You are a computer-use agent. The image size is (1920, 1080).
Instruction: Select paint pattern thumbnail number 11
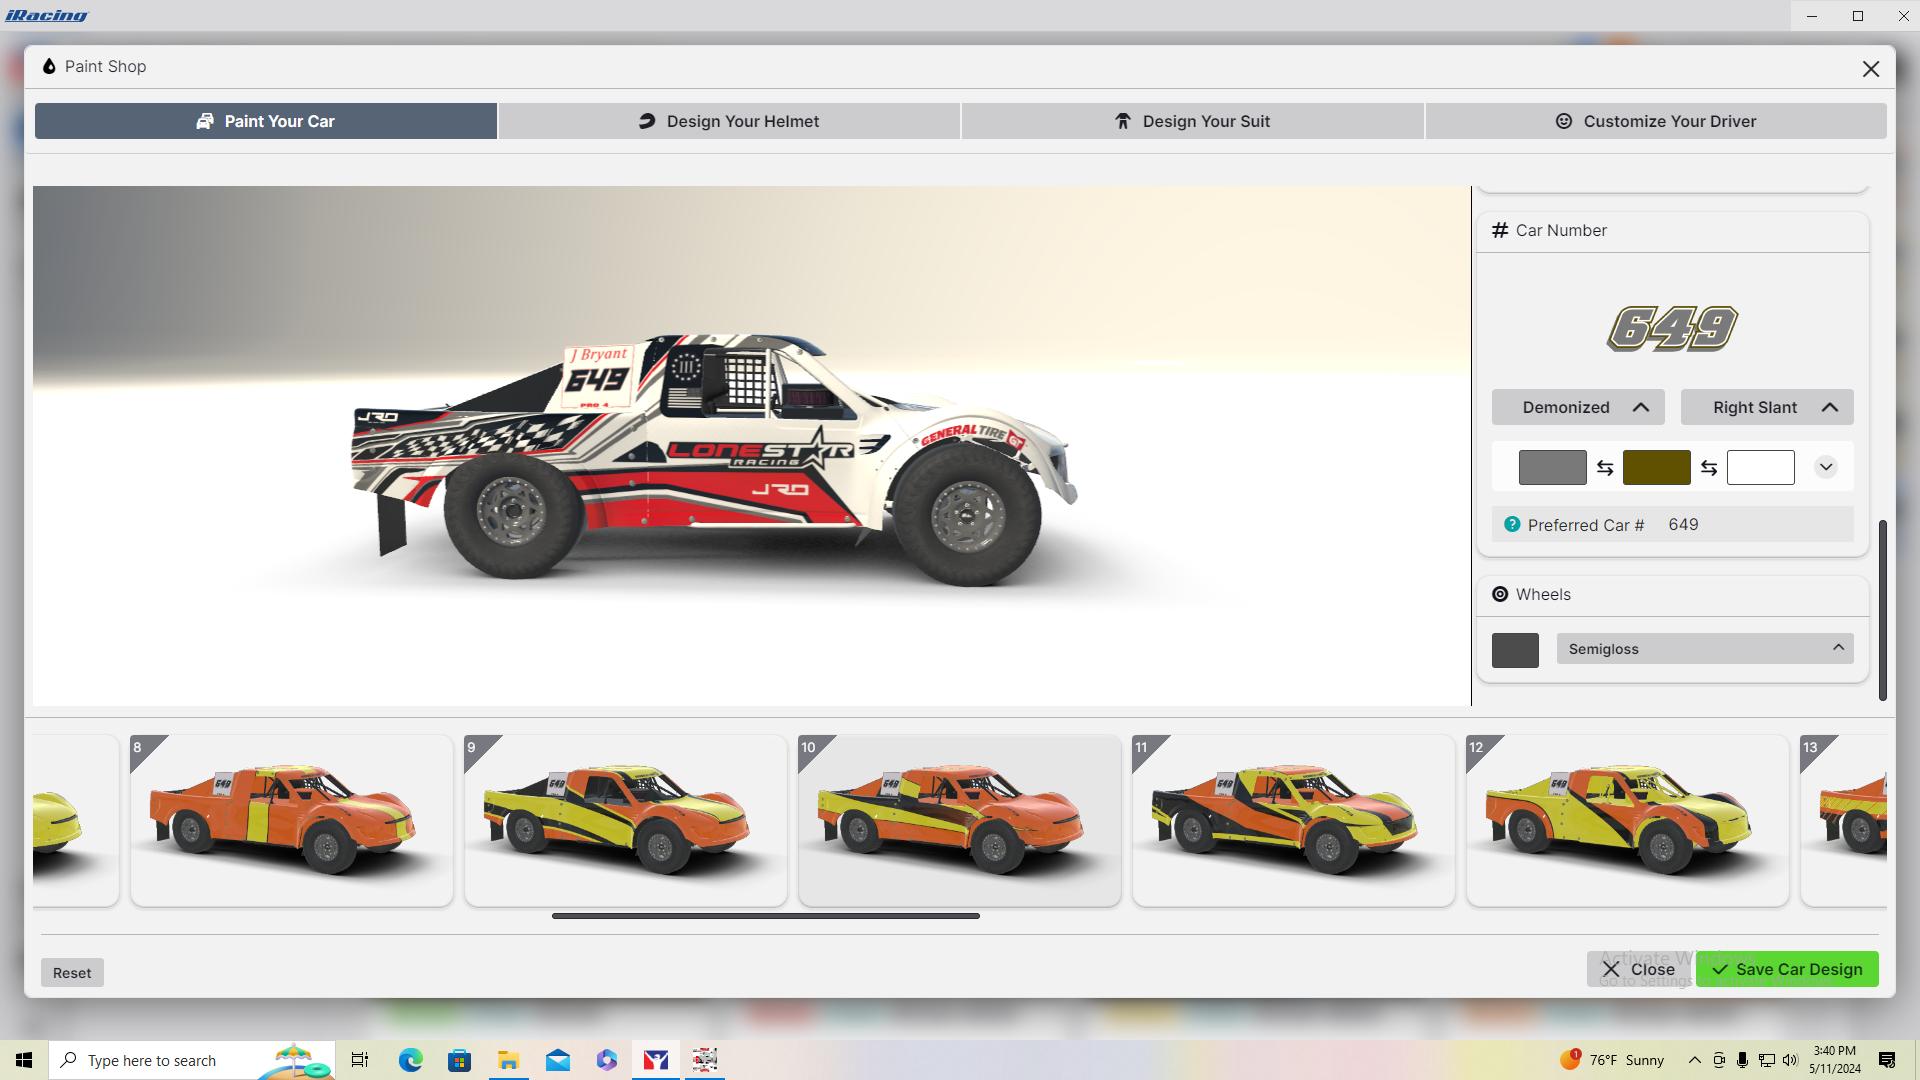pyautogui.click(x=1294, y=820)
